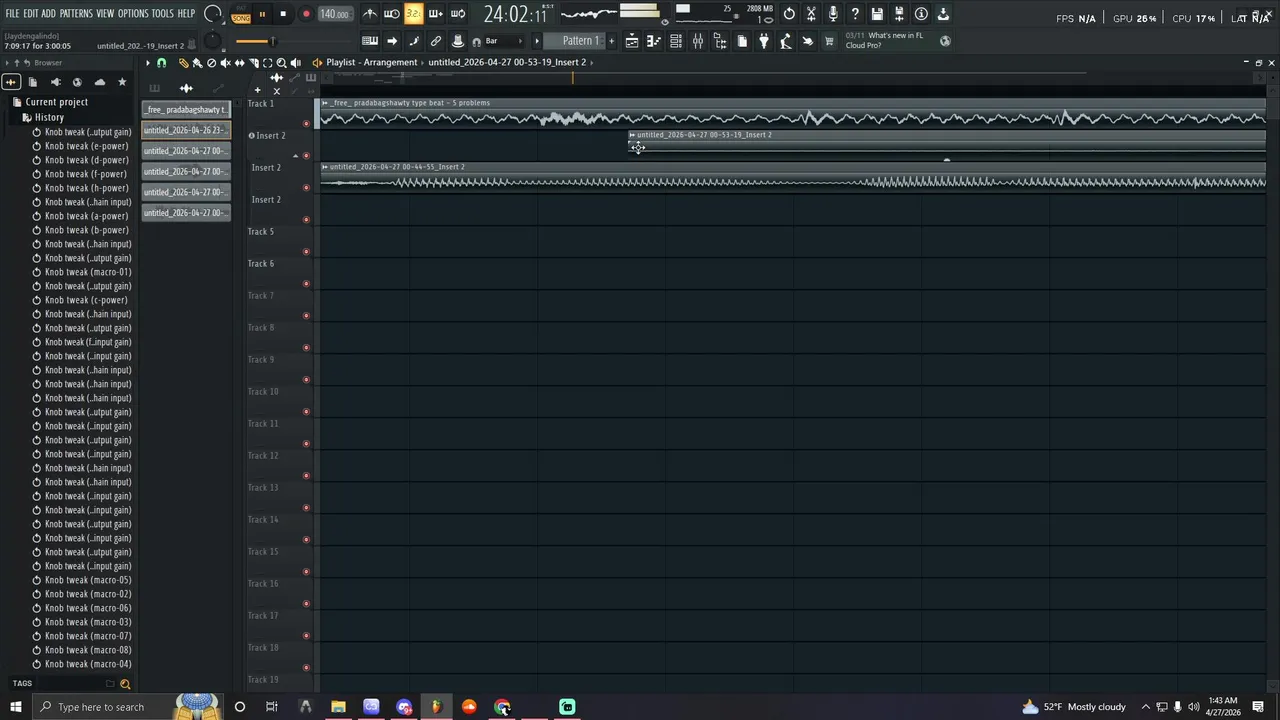
Task: Open the audio editor scissors icon
Action: click(811, 14)
